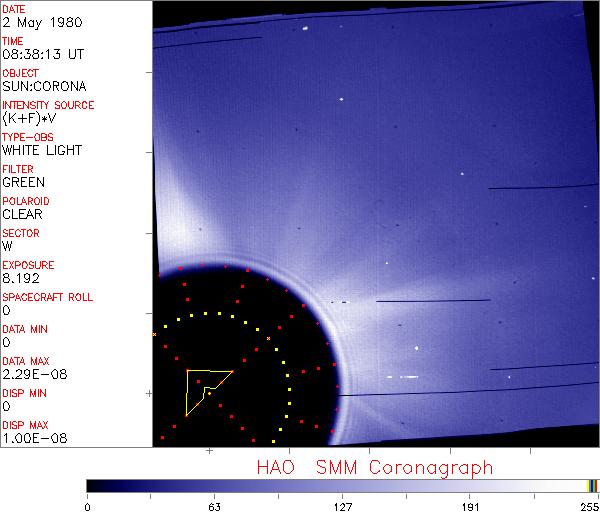
Task: Select the "08:38:13 UT" time value
Action: click(x=36, y=55)
